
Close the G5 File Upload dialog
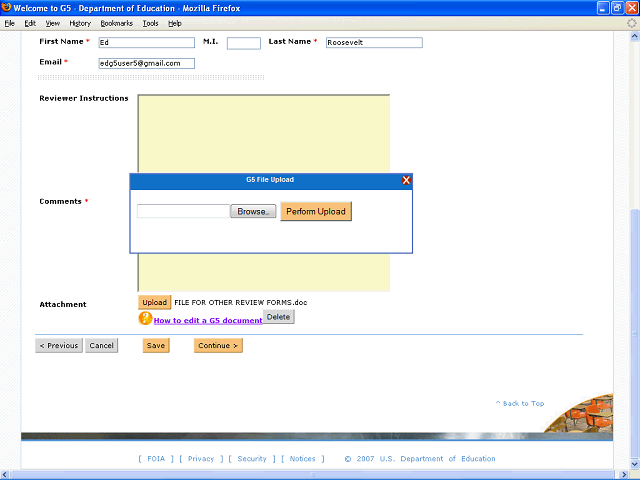406,180
